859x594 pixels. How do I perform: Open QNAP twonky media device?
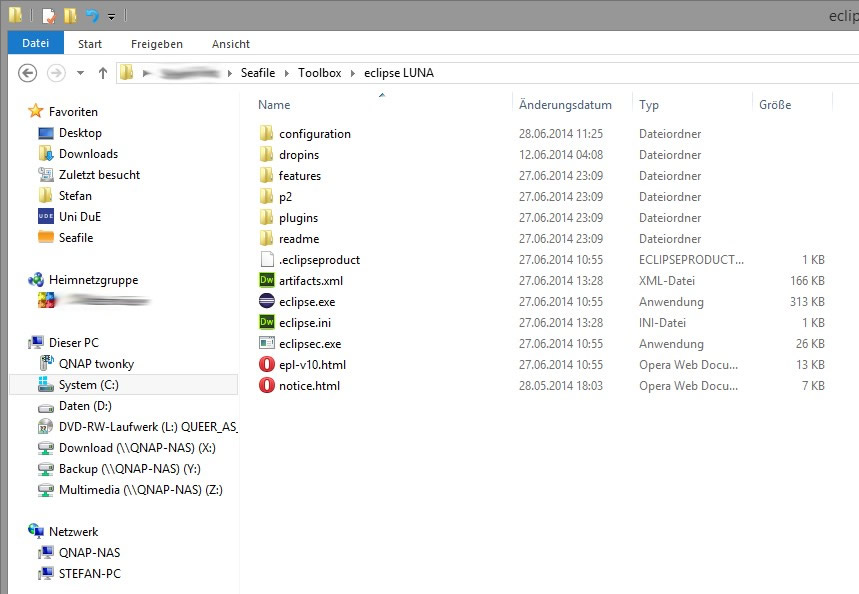[96, 364]
